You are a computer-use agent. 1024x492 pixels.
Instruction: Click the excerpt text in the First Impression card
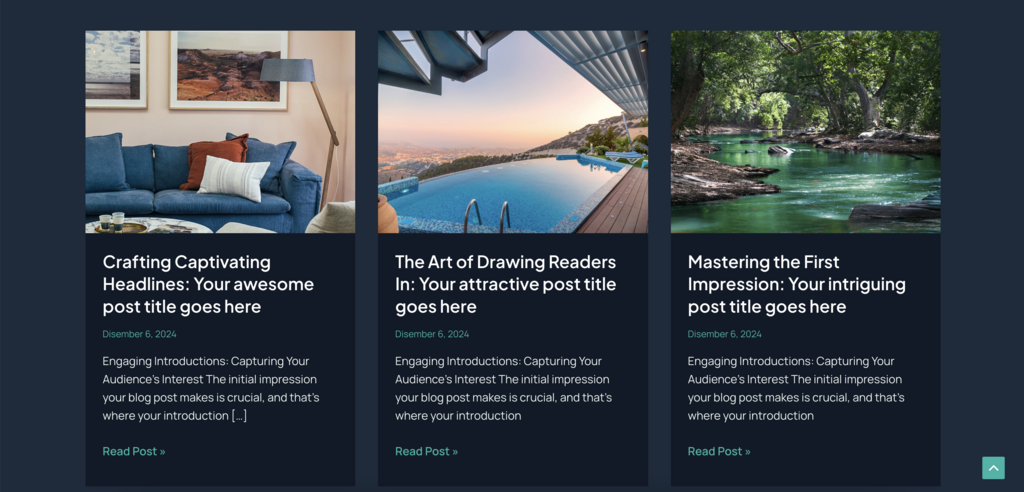[796, 388]
